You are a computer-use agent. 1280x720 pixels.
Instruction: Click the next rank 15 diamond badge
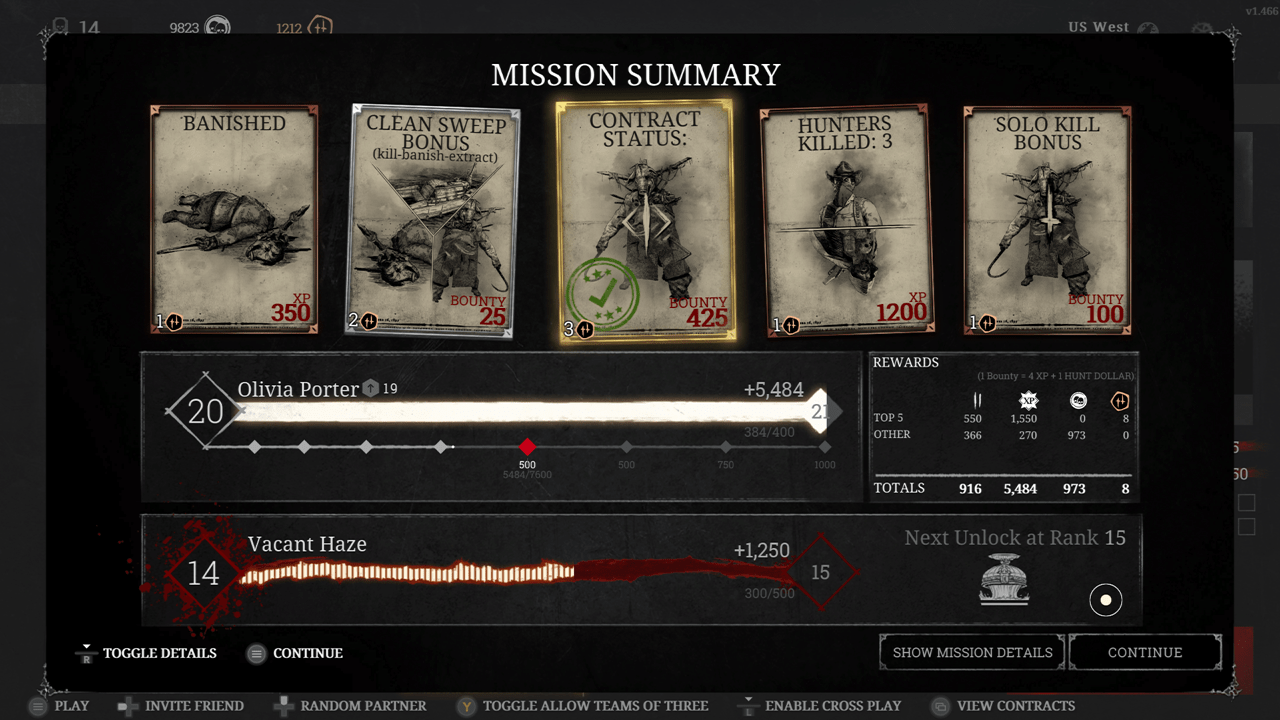click(x=820, y=573)
